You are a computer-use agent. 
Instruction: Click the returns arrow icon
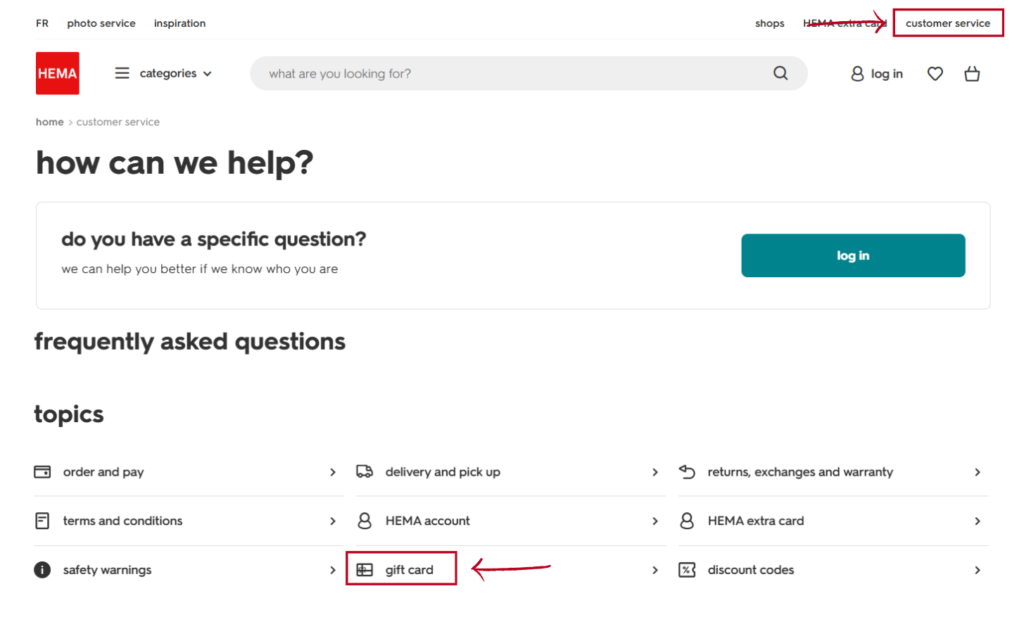(687, 472)
